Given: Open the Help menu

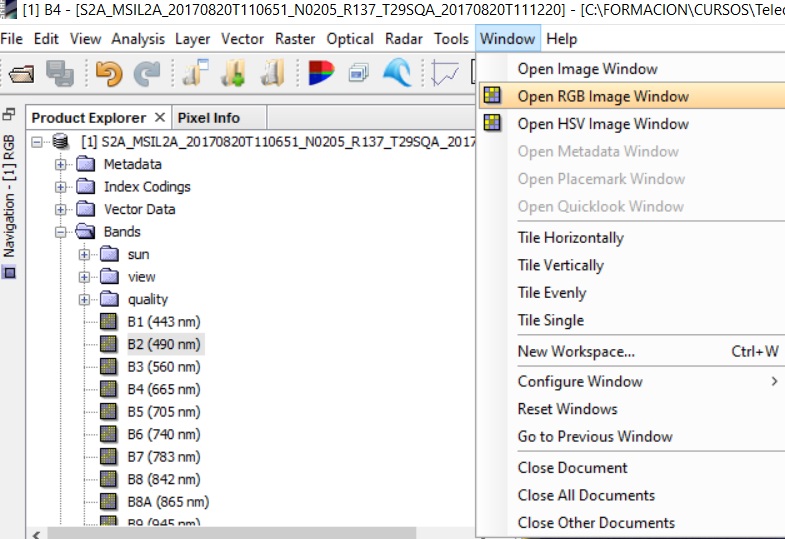Looking at the screenshot, I should [x=562, y=39].
